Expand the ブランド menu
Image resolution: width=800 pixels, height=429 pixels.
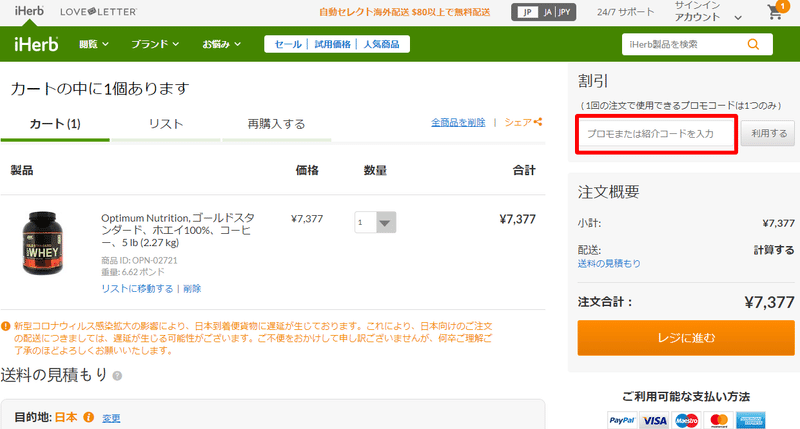coord(155,44)
